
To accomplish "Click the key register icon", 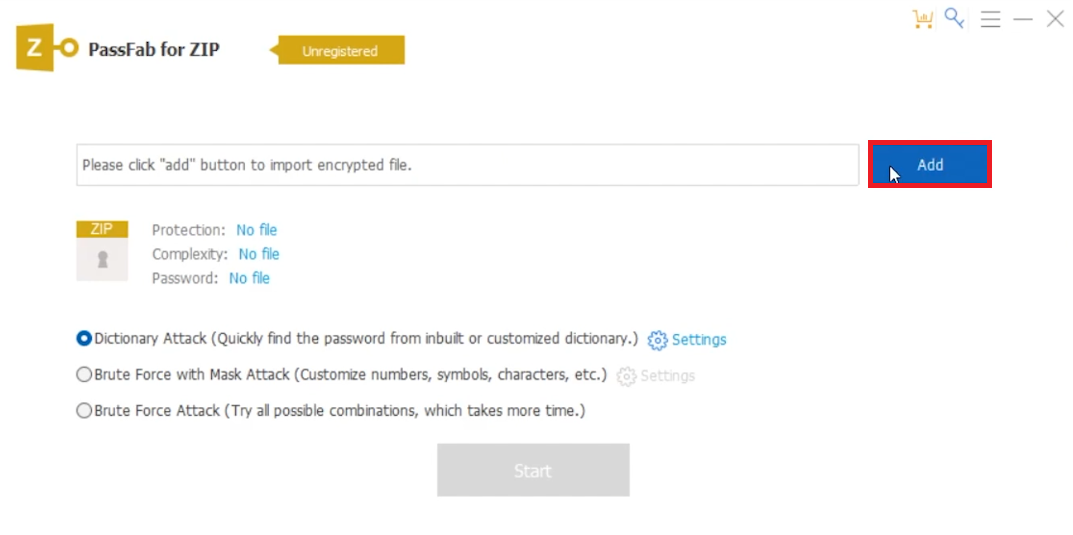I will pos(955,19).
